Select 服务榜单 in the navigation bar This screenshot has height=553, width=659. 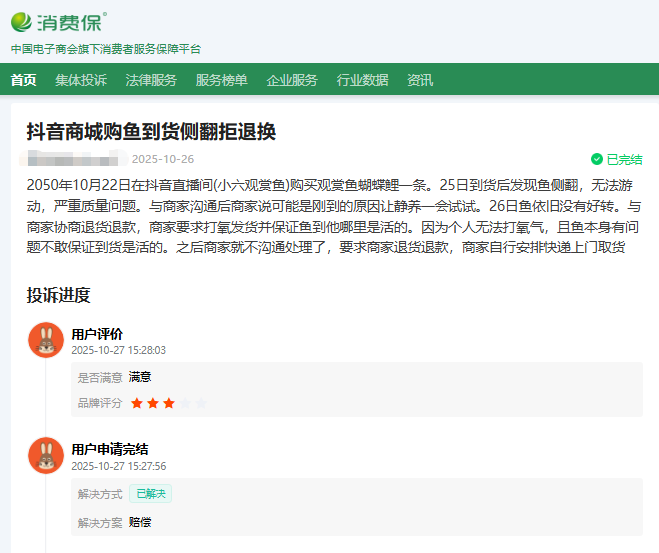click(221, 80)
